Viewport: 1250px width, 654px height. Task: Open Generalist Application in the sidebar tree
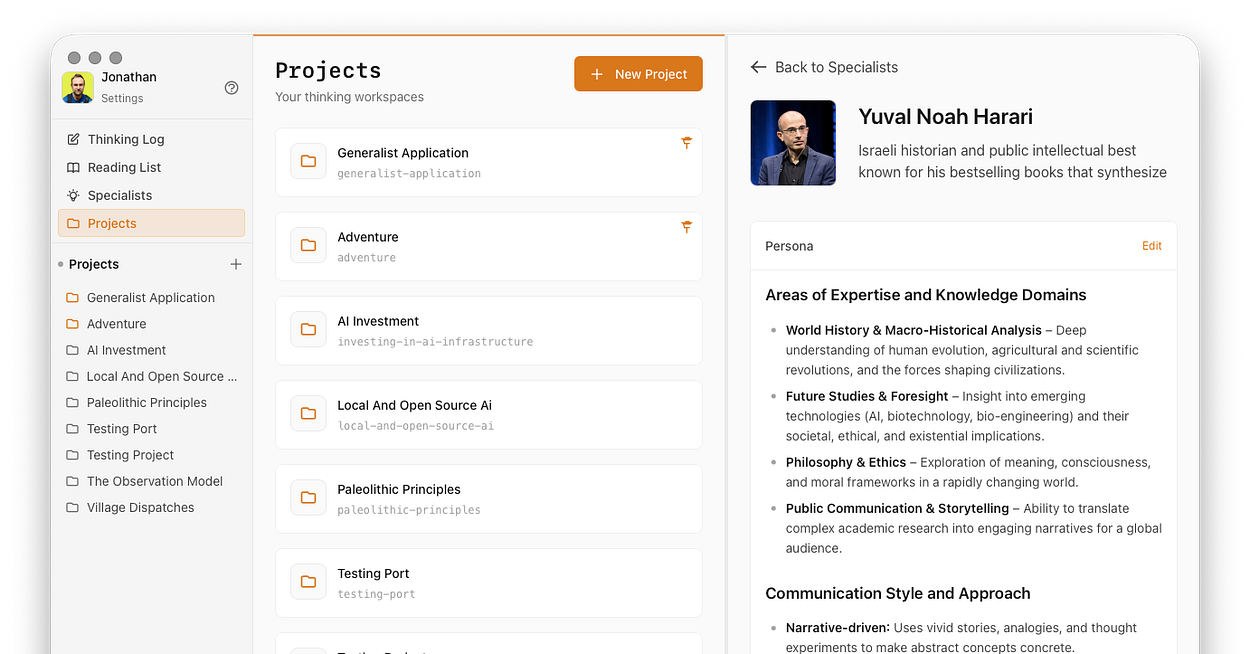[x=151, y=297]
